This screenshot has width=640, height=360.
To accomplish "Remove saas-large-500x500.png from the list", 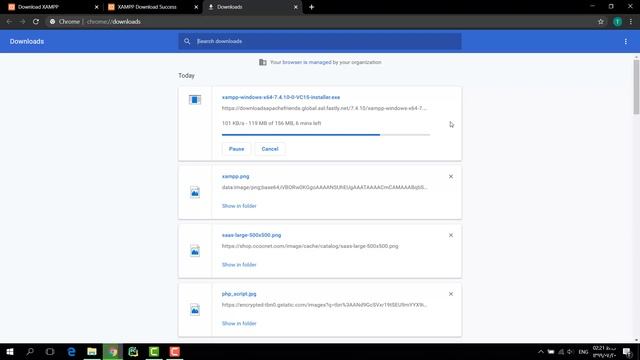I will point(451,235).
